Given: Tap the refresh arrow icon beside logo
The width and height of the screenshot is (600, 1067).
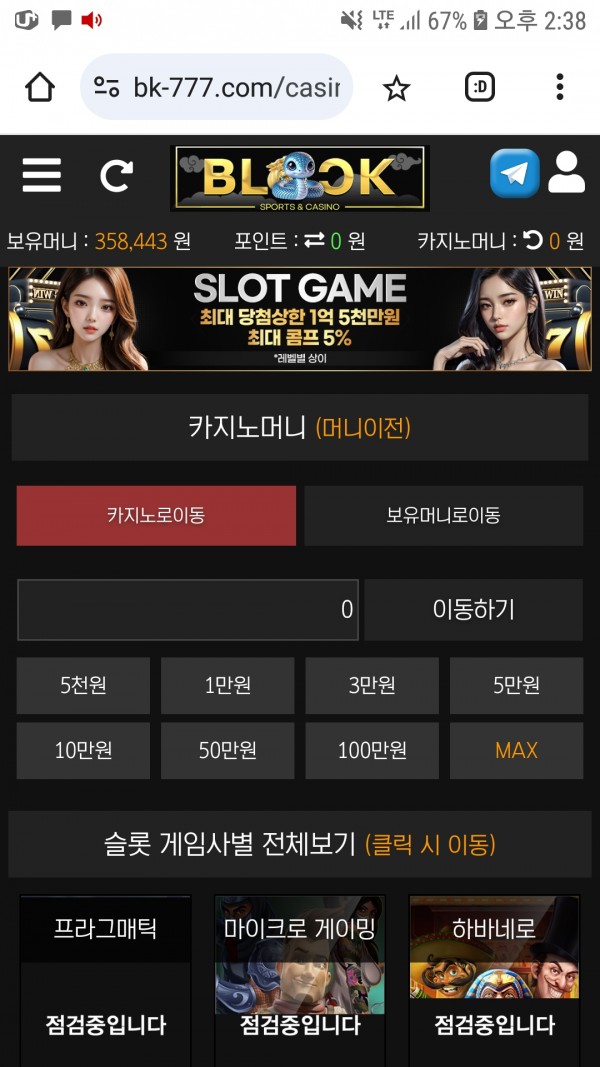Looking at the screenshot, I should pos(116,176).
